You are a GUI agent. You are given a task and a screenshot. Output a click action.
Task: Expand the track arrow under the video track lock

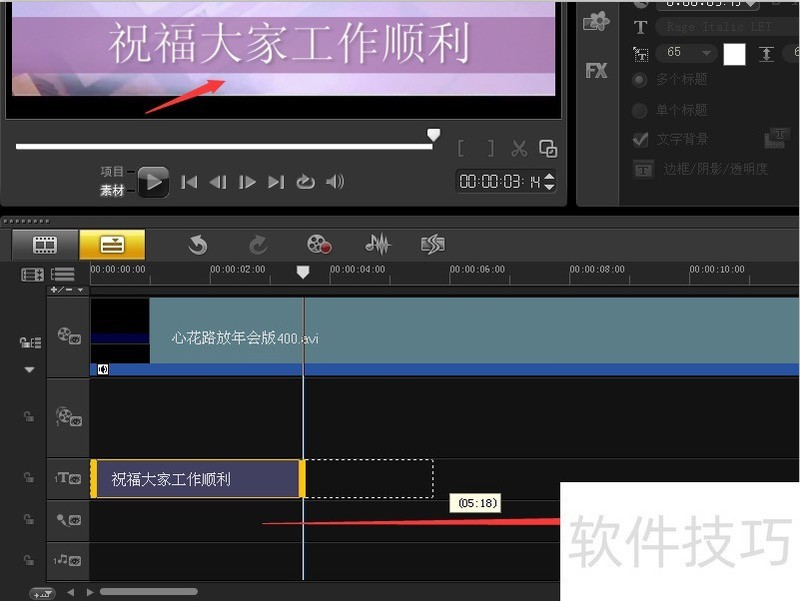[x=29, y=369]
